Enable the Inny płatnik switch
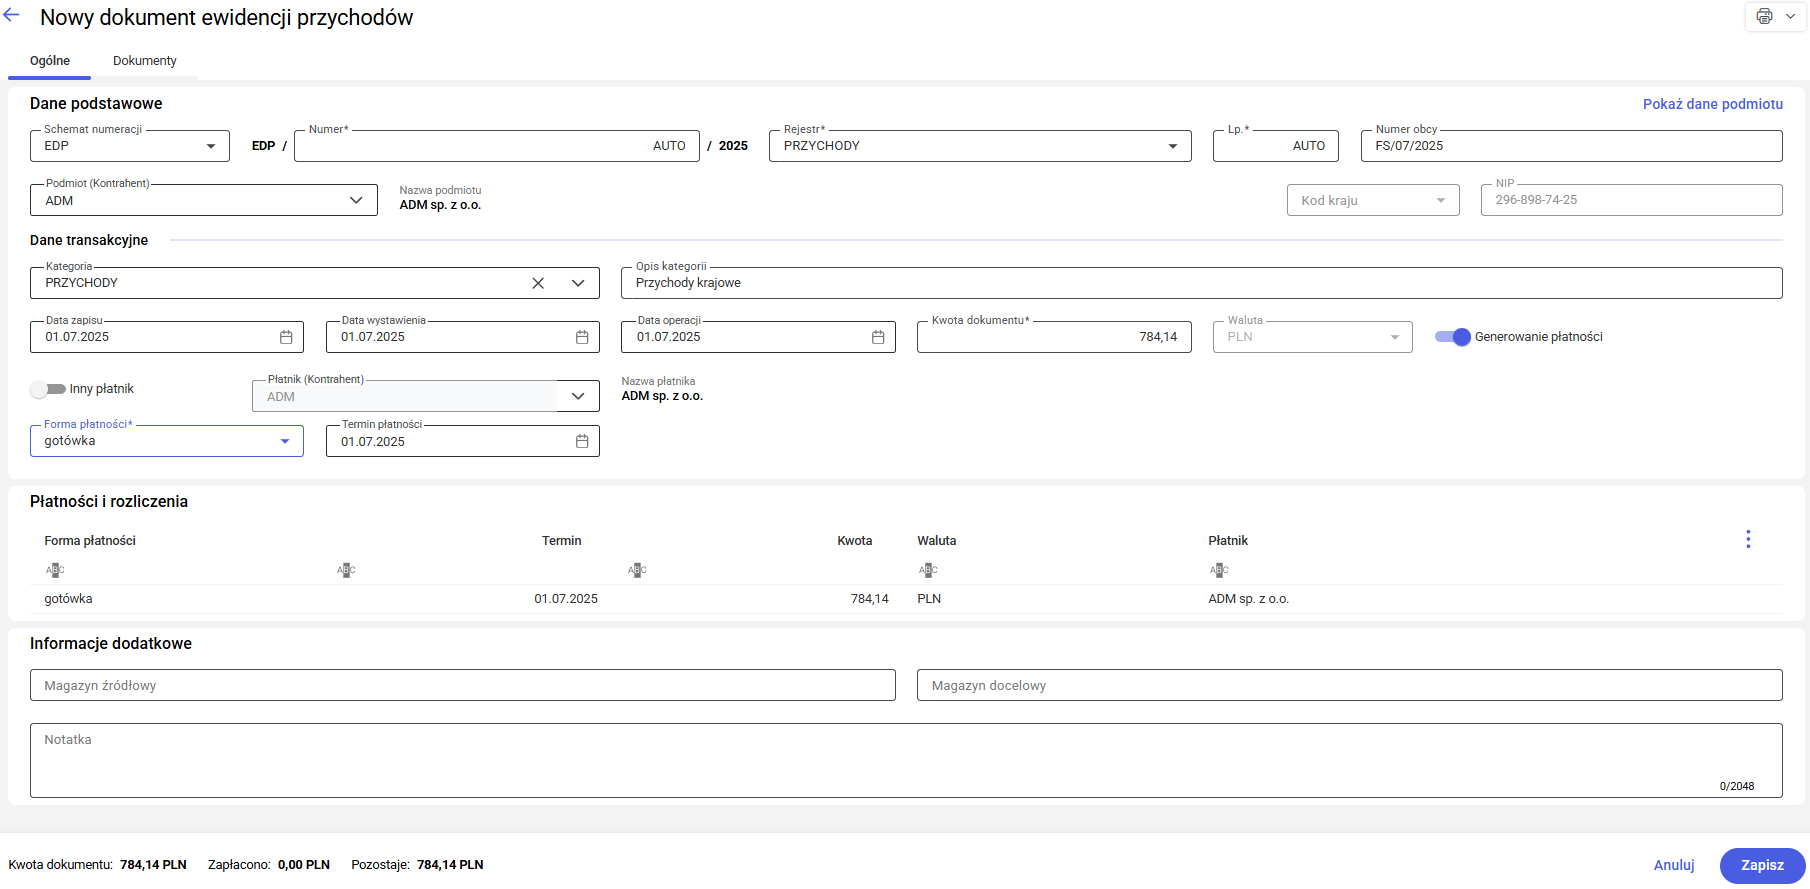 pyautogui.click(x=48, y=389)
